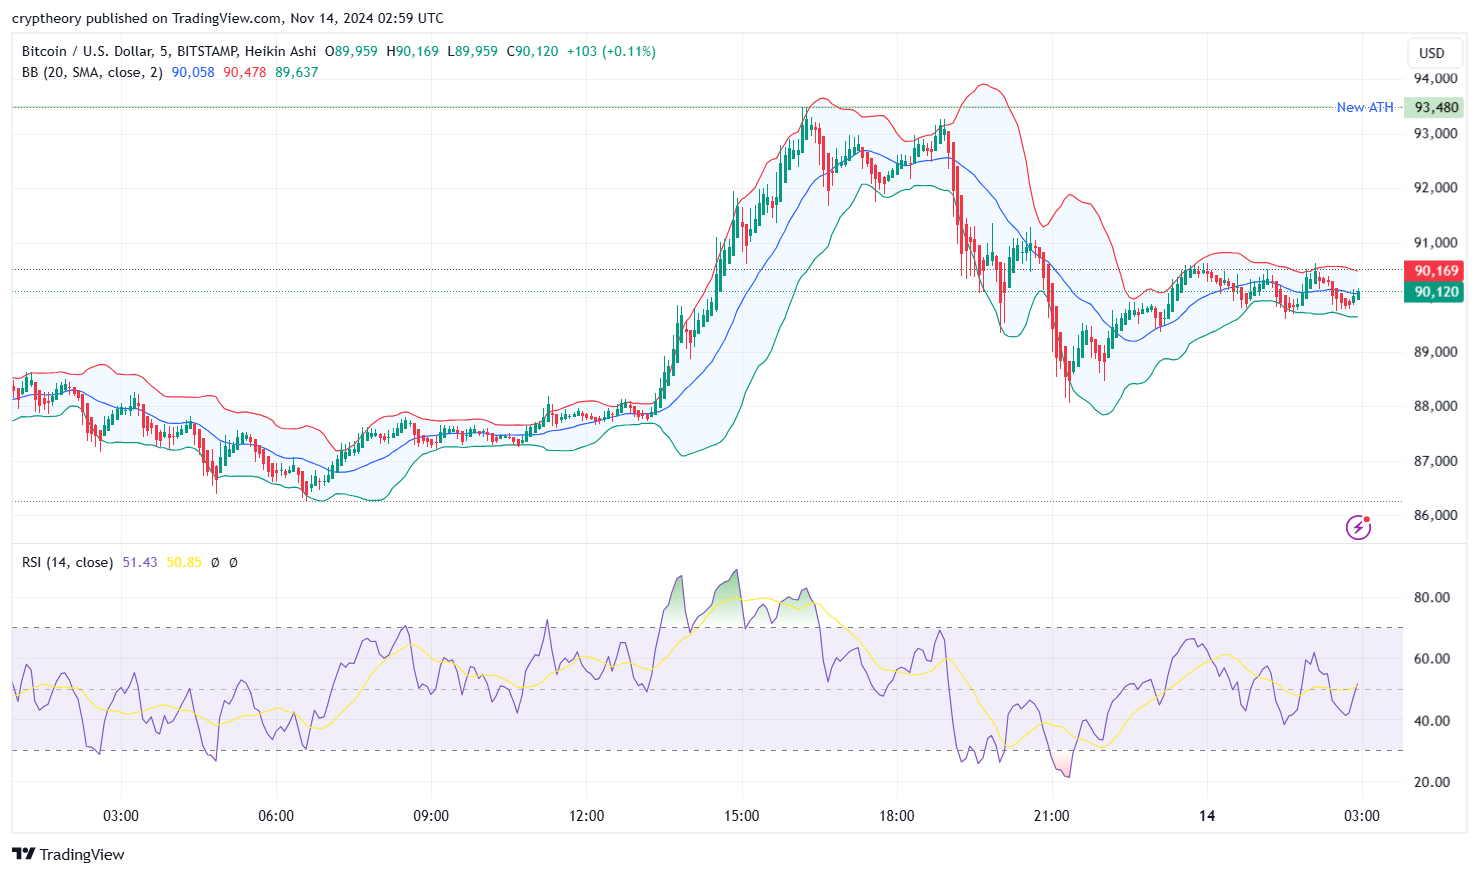This screenshot has width=1479, height=875.
Task: Click the green 90,120 current price tag
Action: point(1436,292)
